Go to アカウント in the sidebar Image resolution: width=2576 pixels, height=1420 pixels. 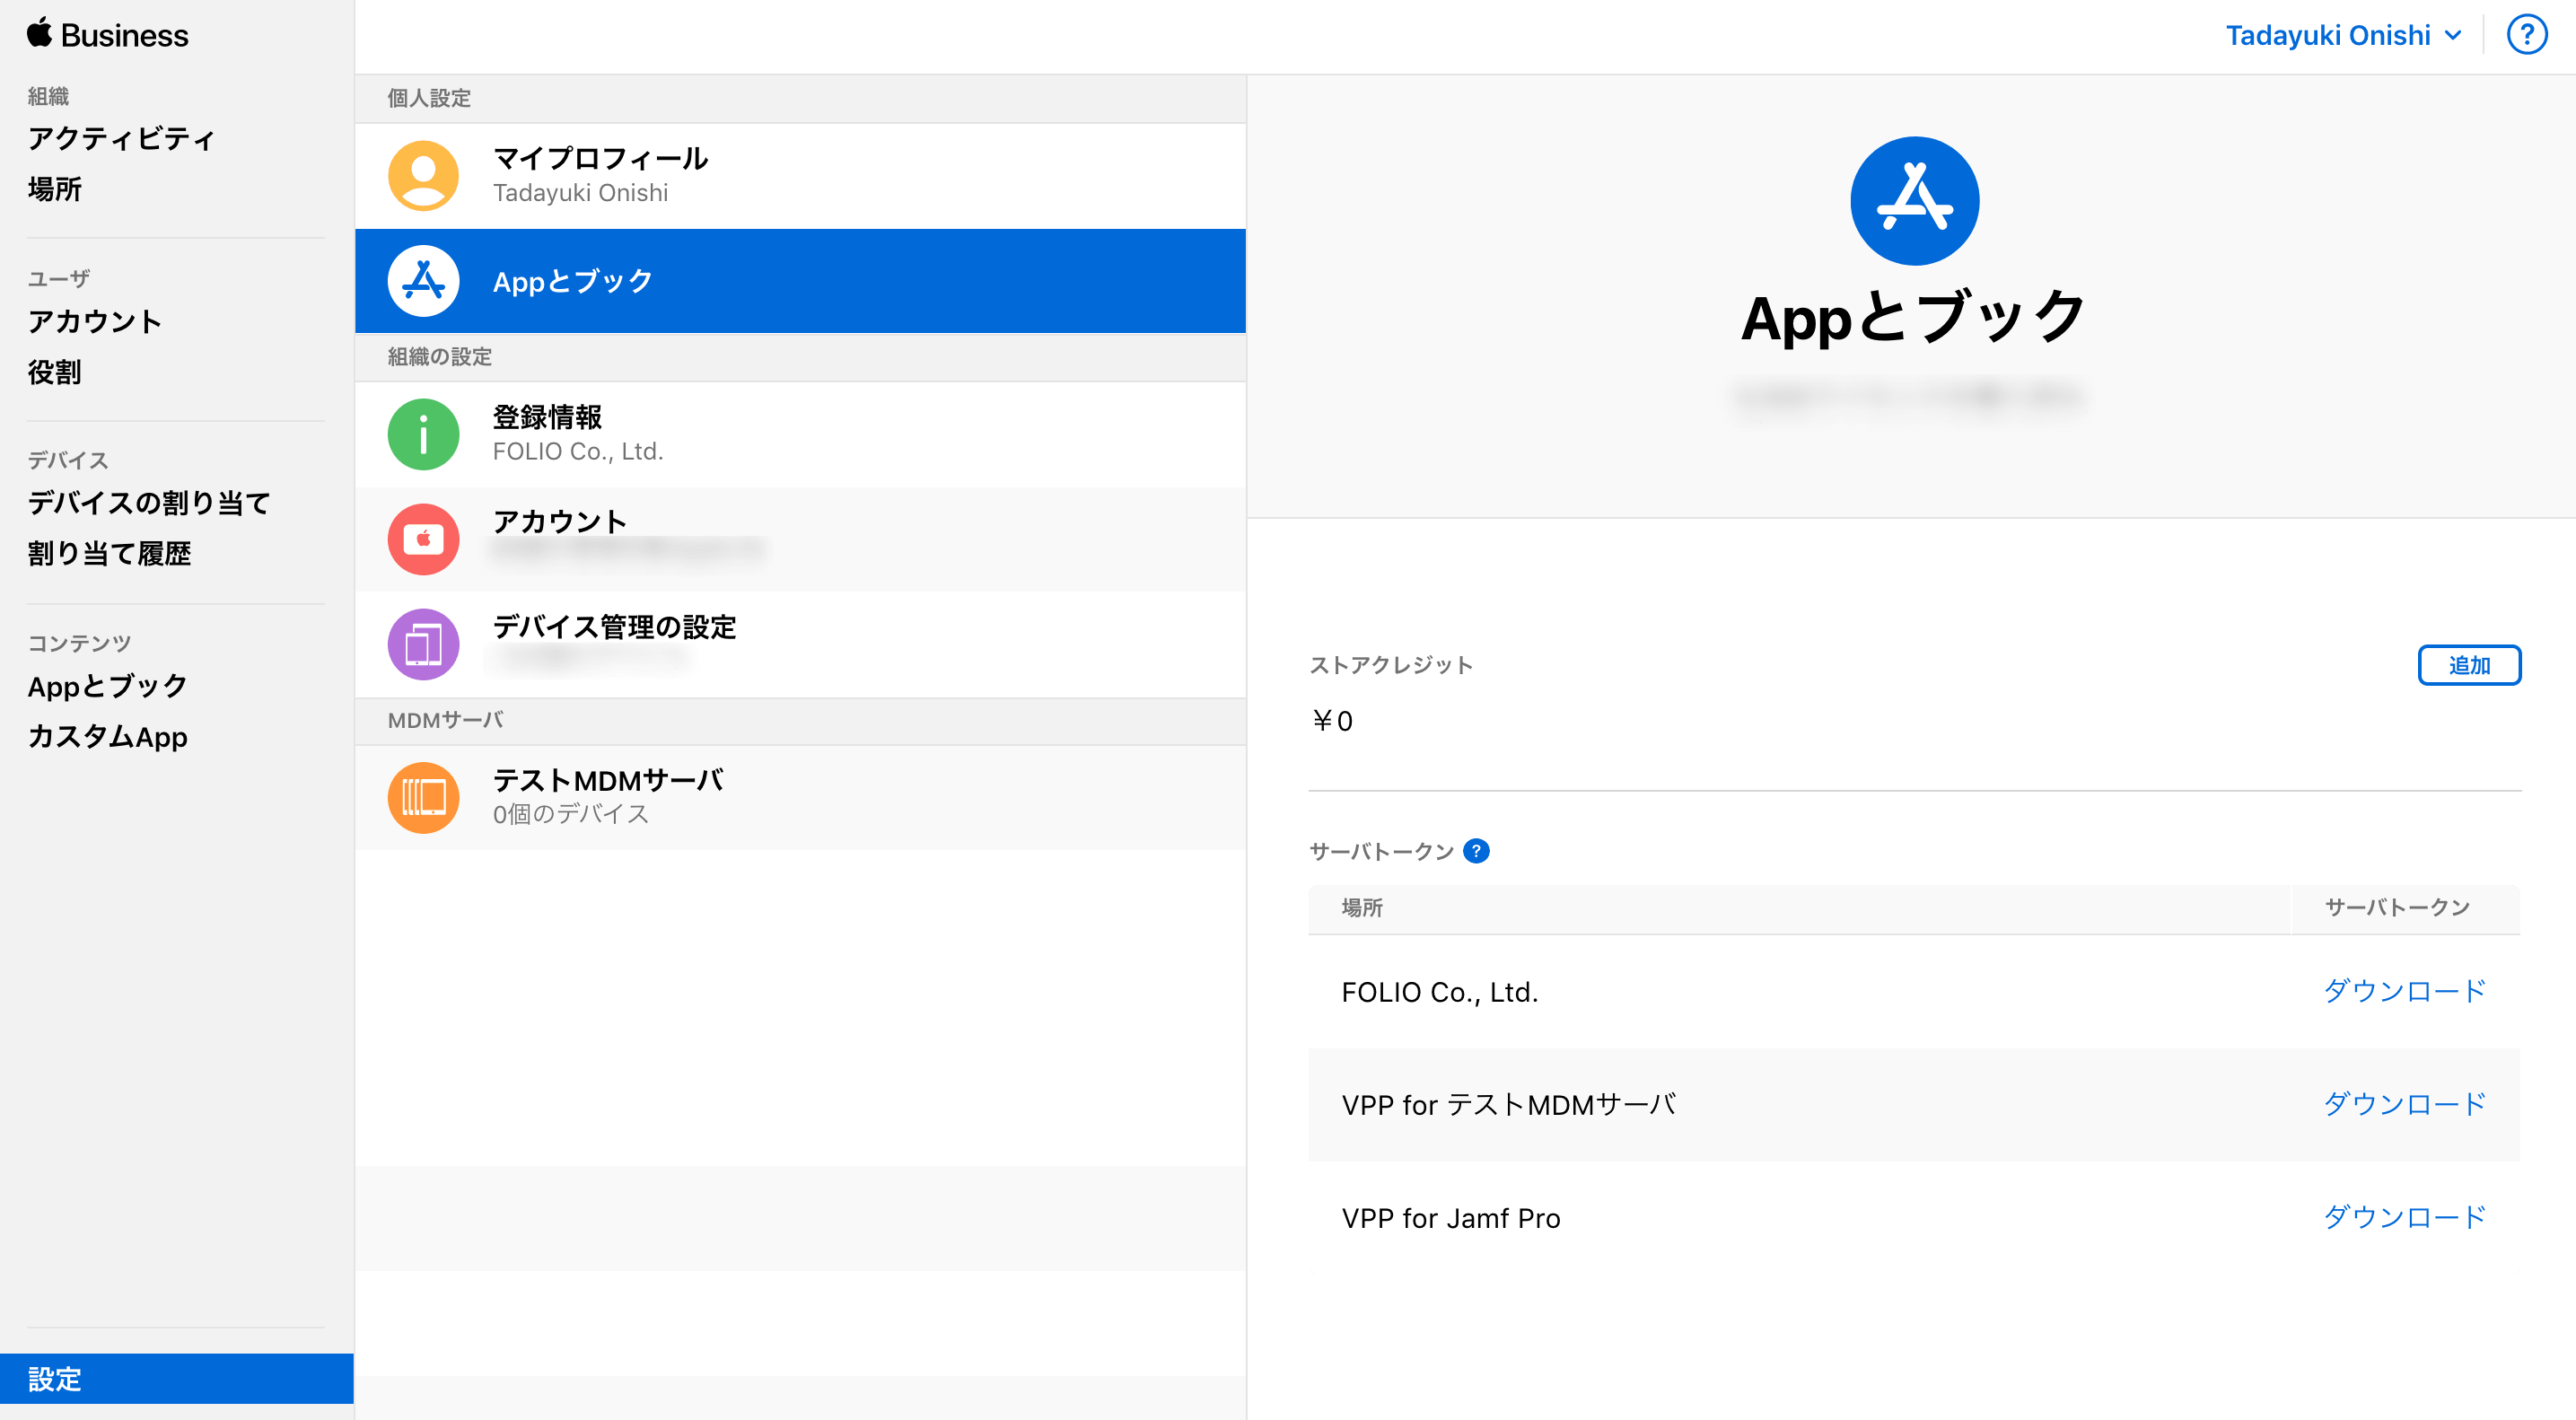94,321
